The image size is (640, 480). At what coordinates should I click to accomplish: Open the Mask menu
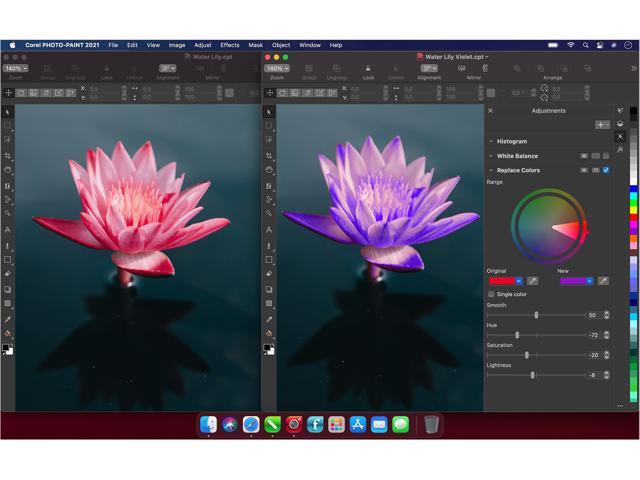coord(256,45)
